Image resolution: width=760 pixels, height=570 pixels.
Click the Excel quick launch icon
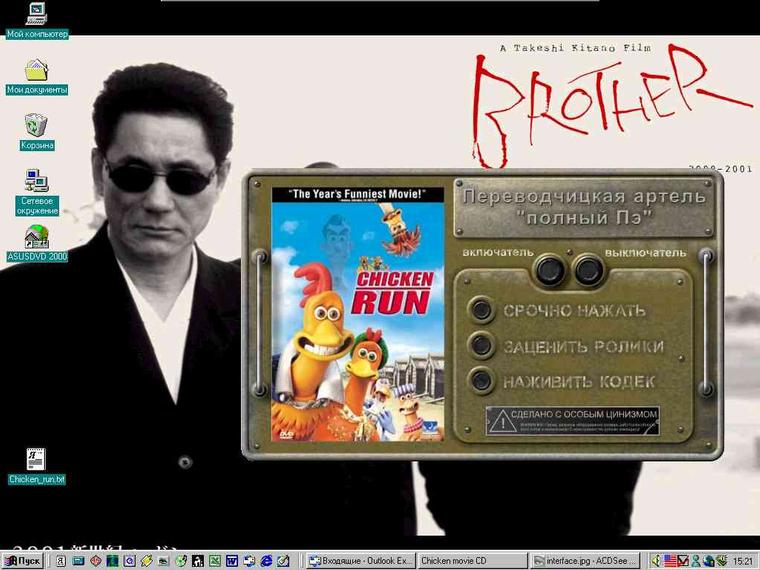tap(214, 560)
